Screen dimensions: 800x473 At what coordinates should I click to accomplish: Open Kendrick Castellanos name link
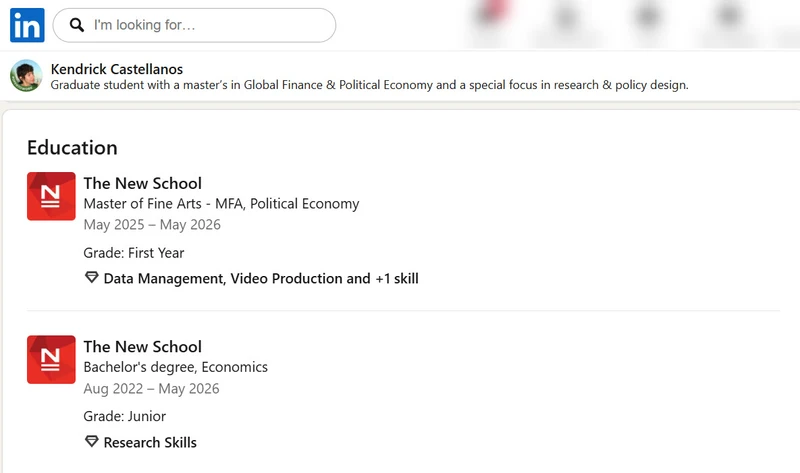coord(117,69)
